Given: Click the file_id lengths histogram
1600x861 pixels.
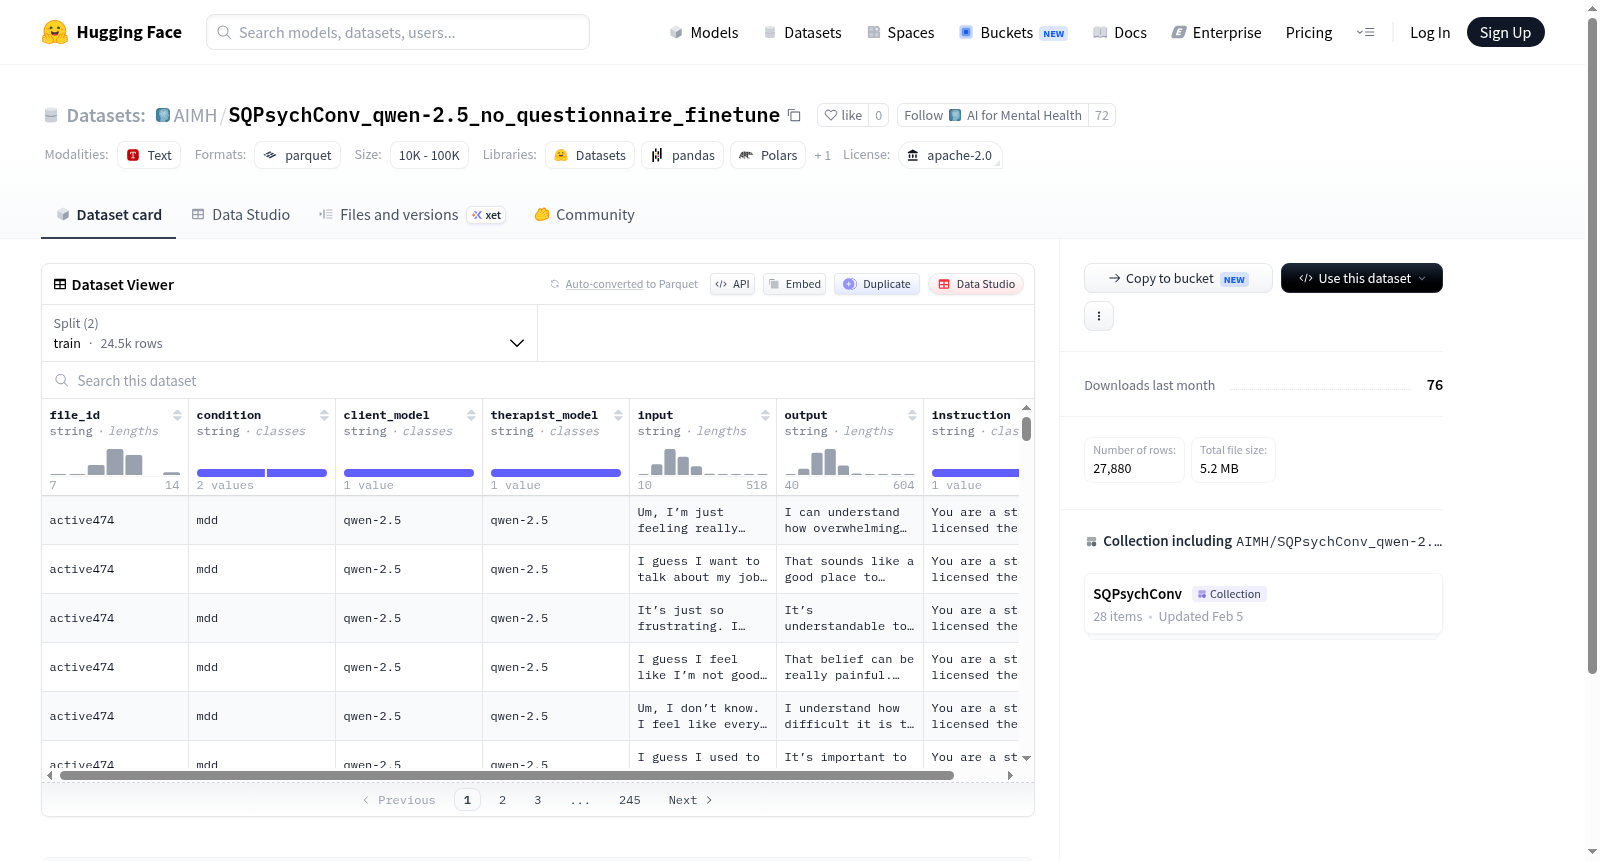Looking at the screenshot, I should point(115,462).
